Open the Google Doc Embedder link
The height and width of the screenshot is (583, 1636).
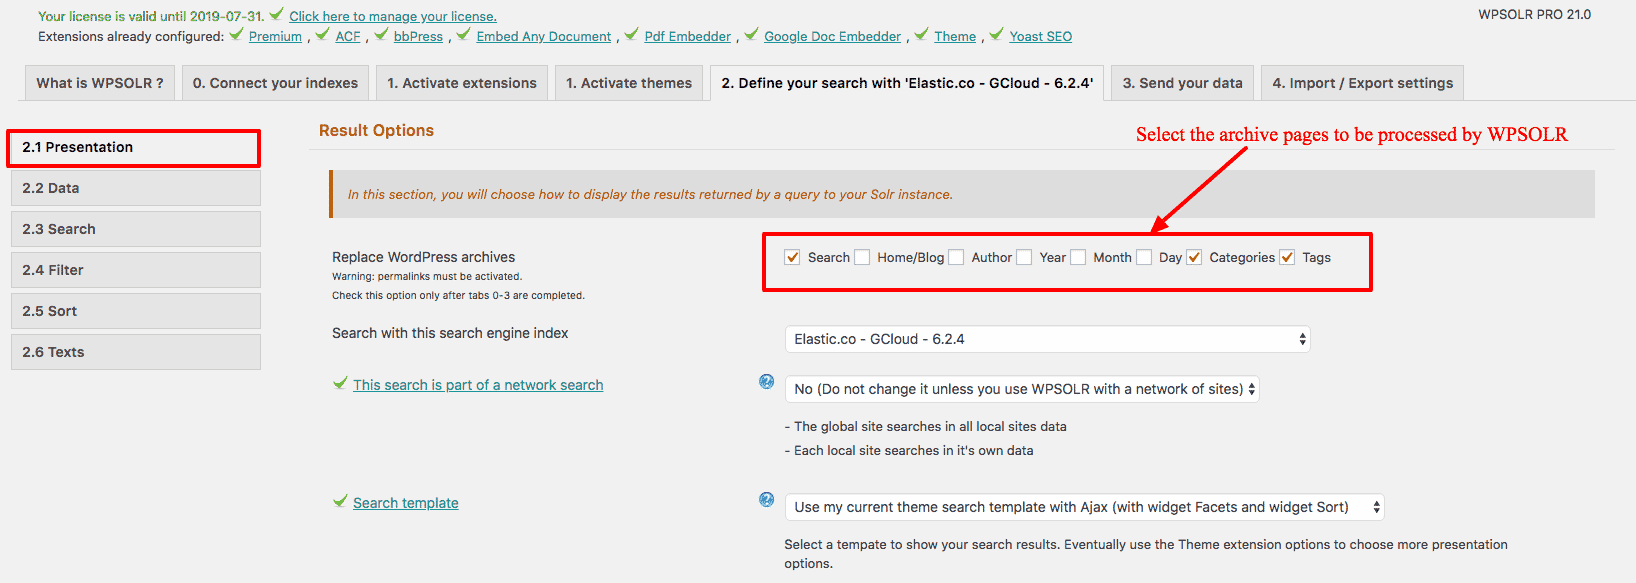click(x=833, y=36)
